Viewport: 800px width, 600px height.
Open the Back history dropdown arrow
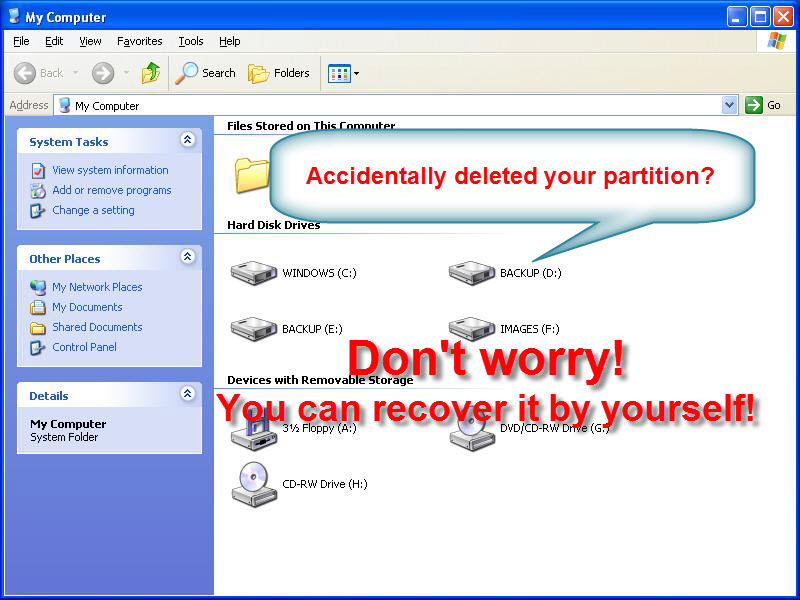[x=76, y=73]
